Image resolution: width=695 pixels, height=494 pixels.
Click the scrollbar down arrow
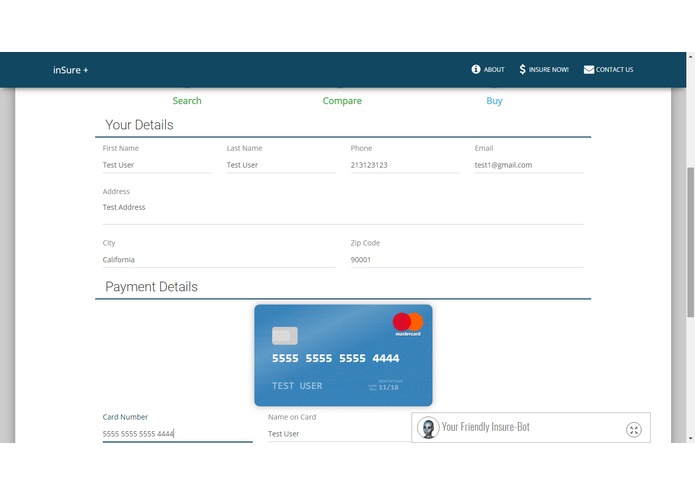tap(690, 438)
